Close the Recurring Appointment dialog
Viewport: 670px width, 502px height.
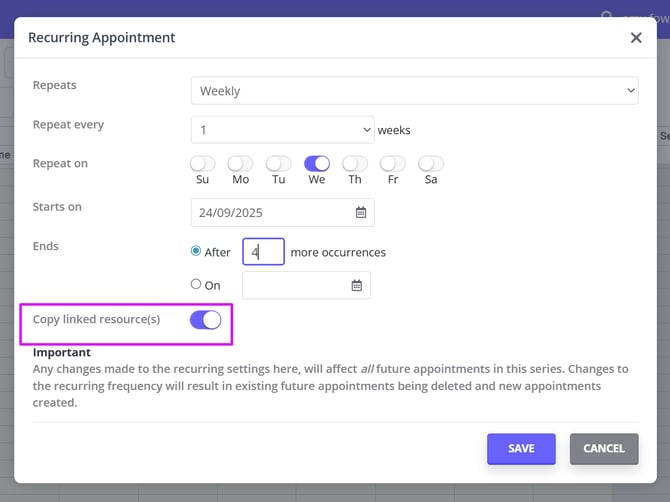636,38
